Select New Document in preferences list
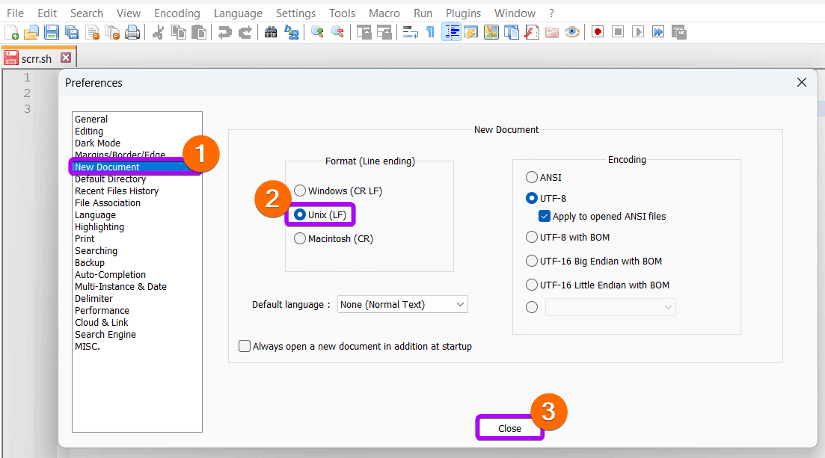Viewport: 825px width, 458px height. pyautogui.click(x=136, y=167)
